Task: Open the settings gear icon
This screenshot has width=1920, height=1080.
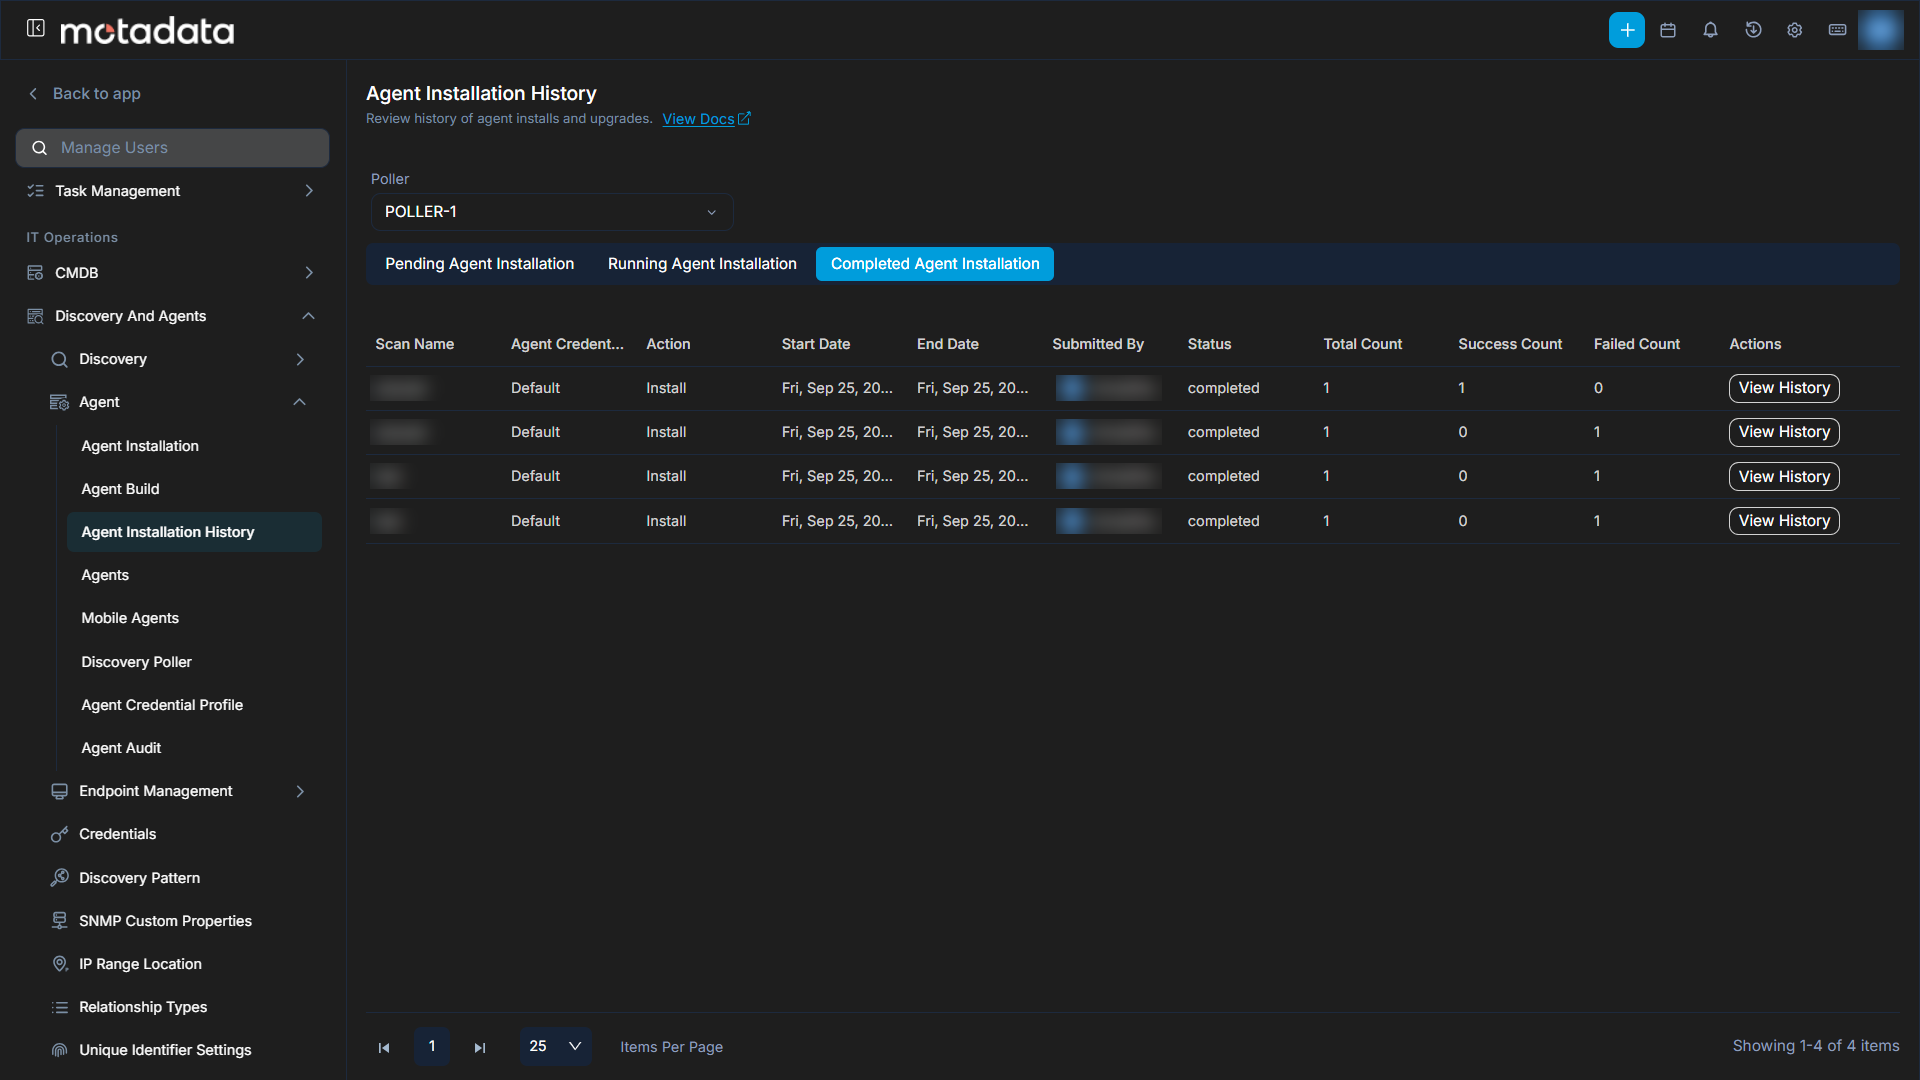Action: pos(1795,30)
